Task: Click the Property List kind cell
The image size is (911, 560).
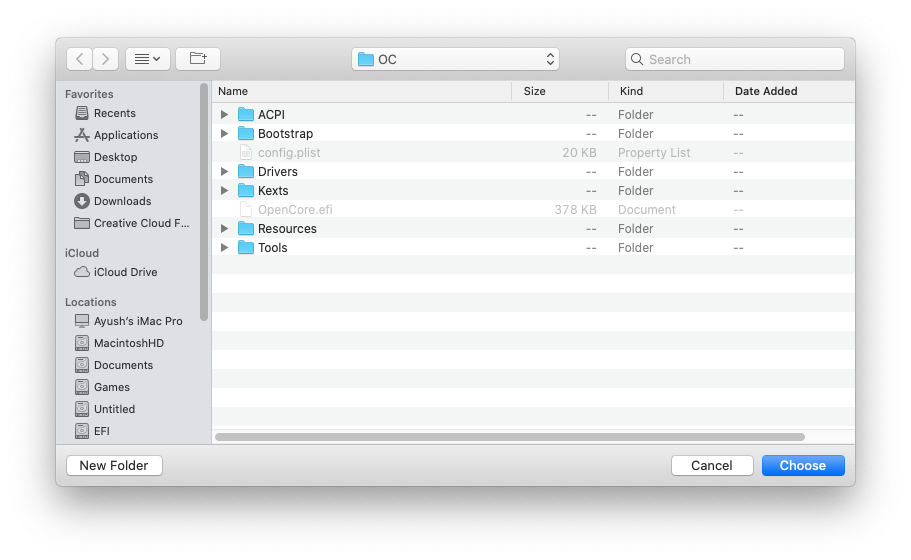Action: click(x=654, y=153)
